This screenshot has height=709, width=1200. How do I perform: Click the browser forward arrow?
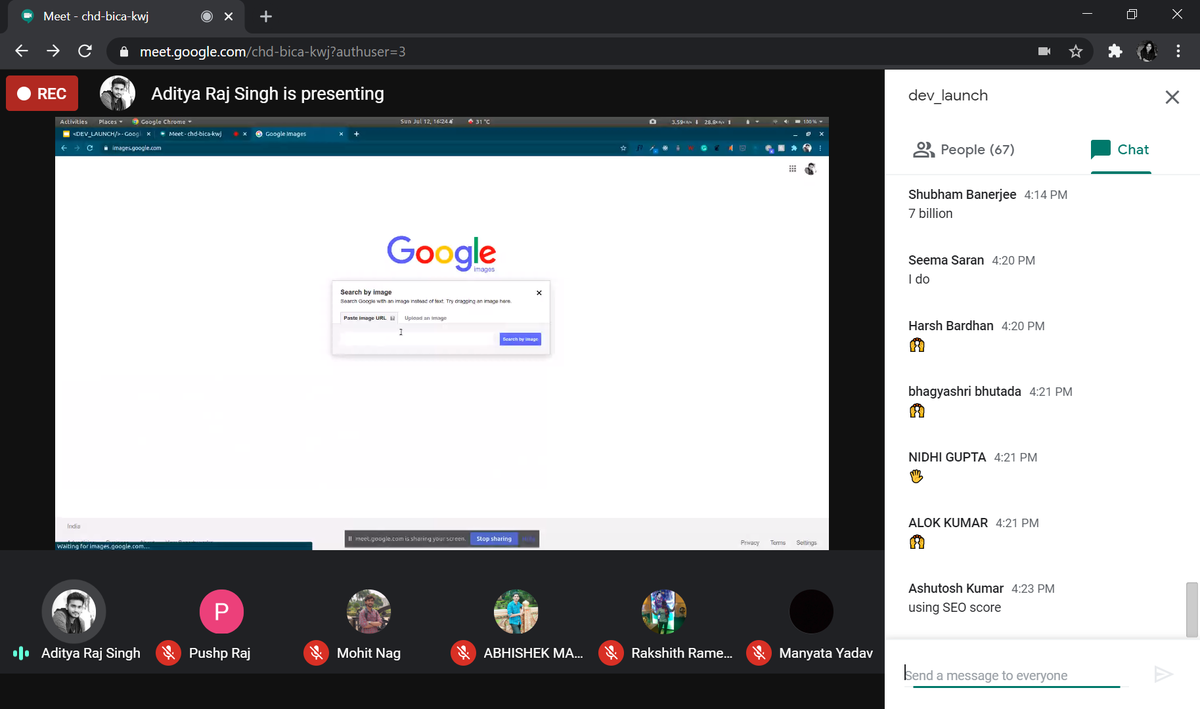(x=53, y=51)
